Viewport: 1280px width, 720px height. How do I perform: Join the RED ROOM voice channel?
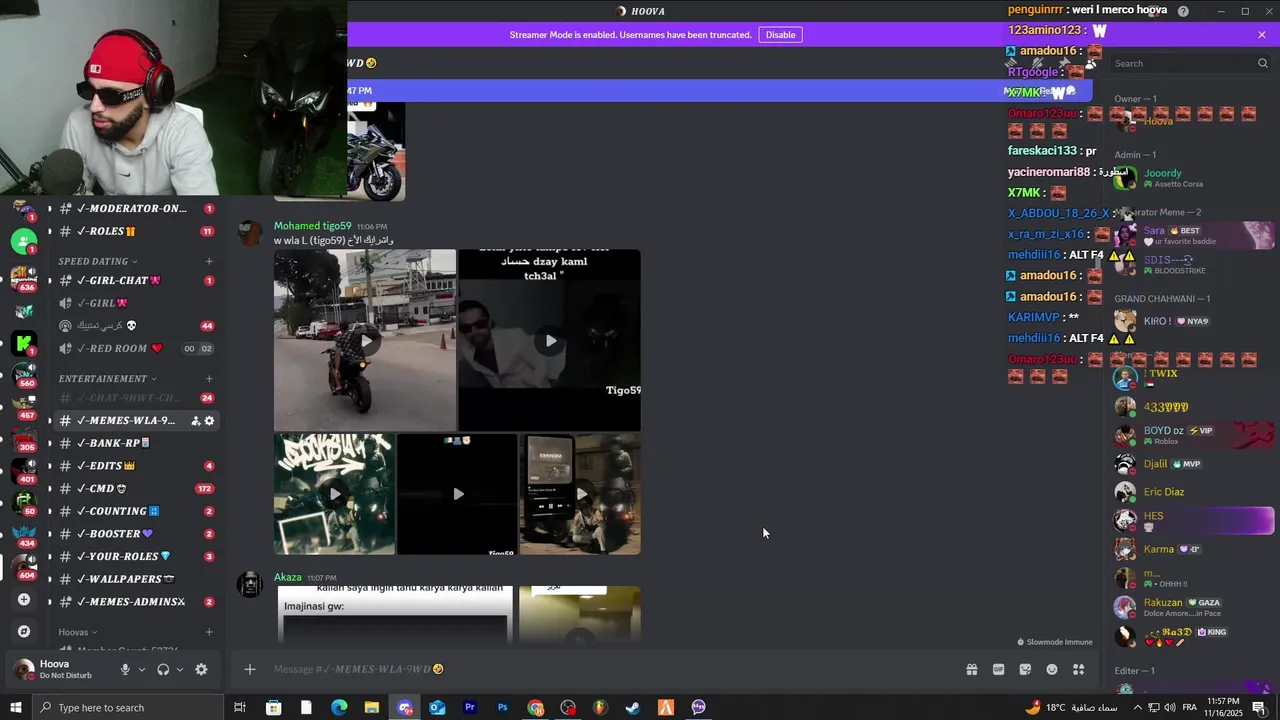pyautogui.click(x=136, y=348)
